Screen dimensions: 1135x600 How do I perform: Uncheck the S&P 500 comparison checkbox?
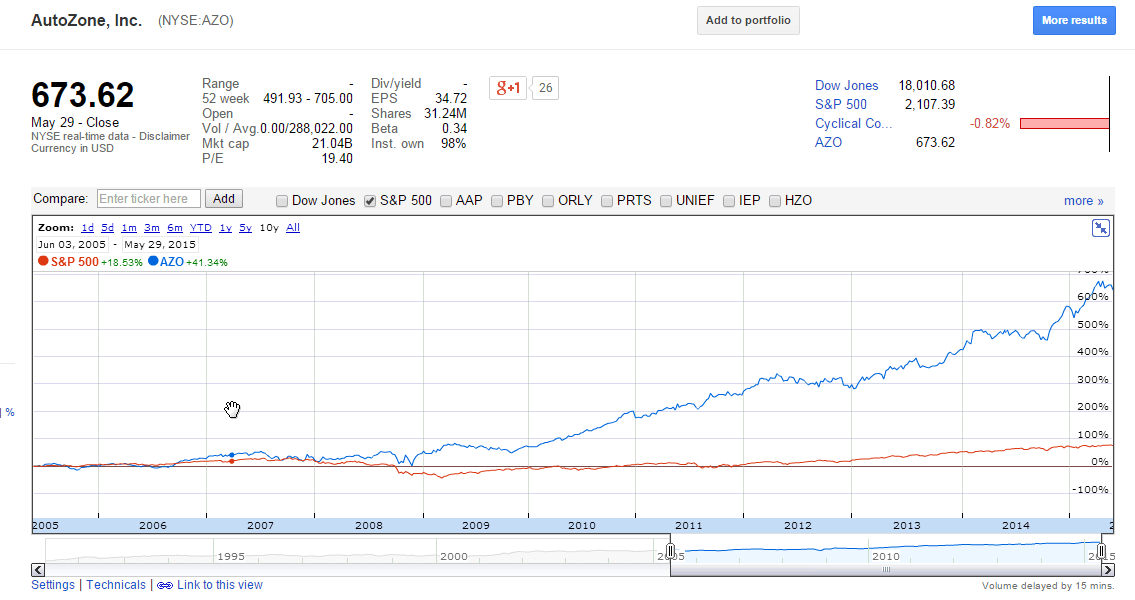[x=370, y=201]
